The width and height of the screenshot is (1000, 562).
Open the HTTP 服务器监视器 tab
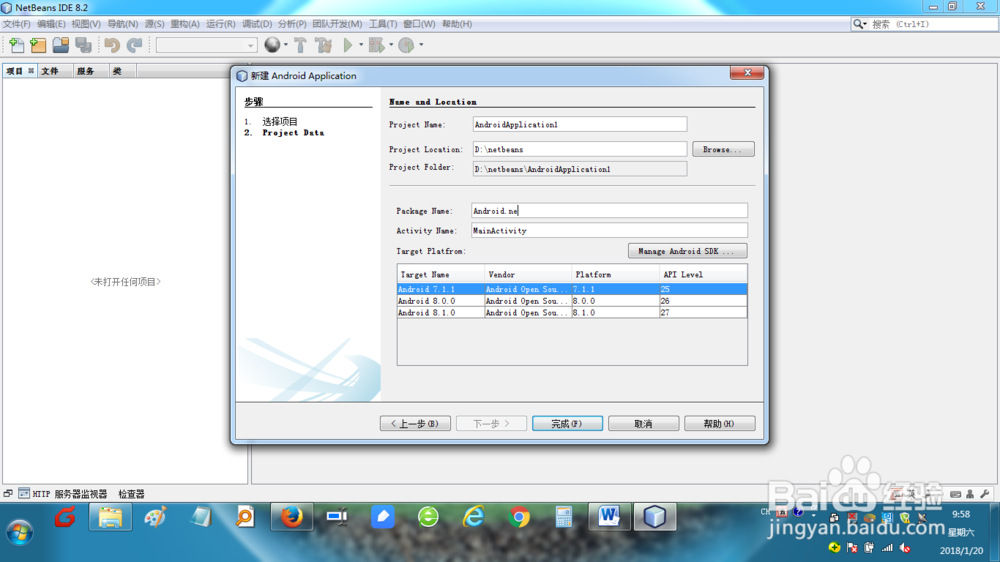[x=63, y=493]
